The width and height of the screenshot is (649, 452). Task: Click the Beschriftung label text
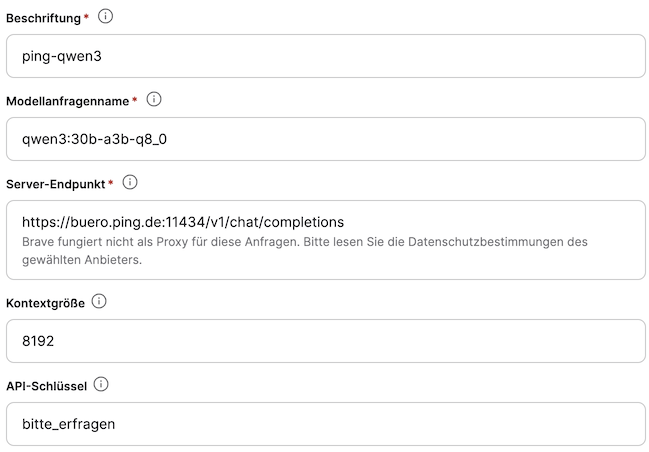pyautogui.click(x=43, y=18)
